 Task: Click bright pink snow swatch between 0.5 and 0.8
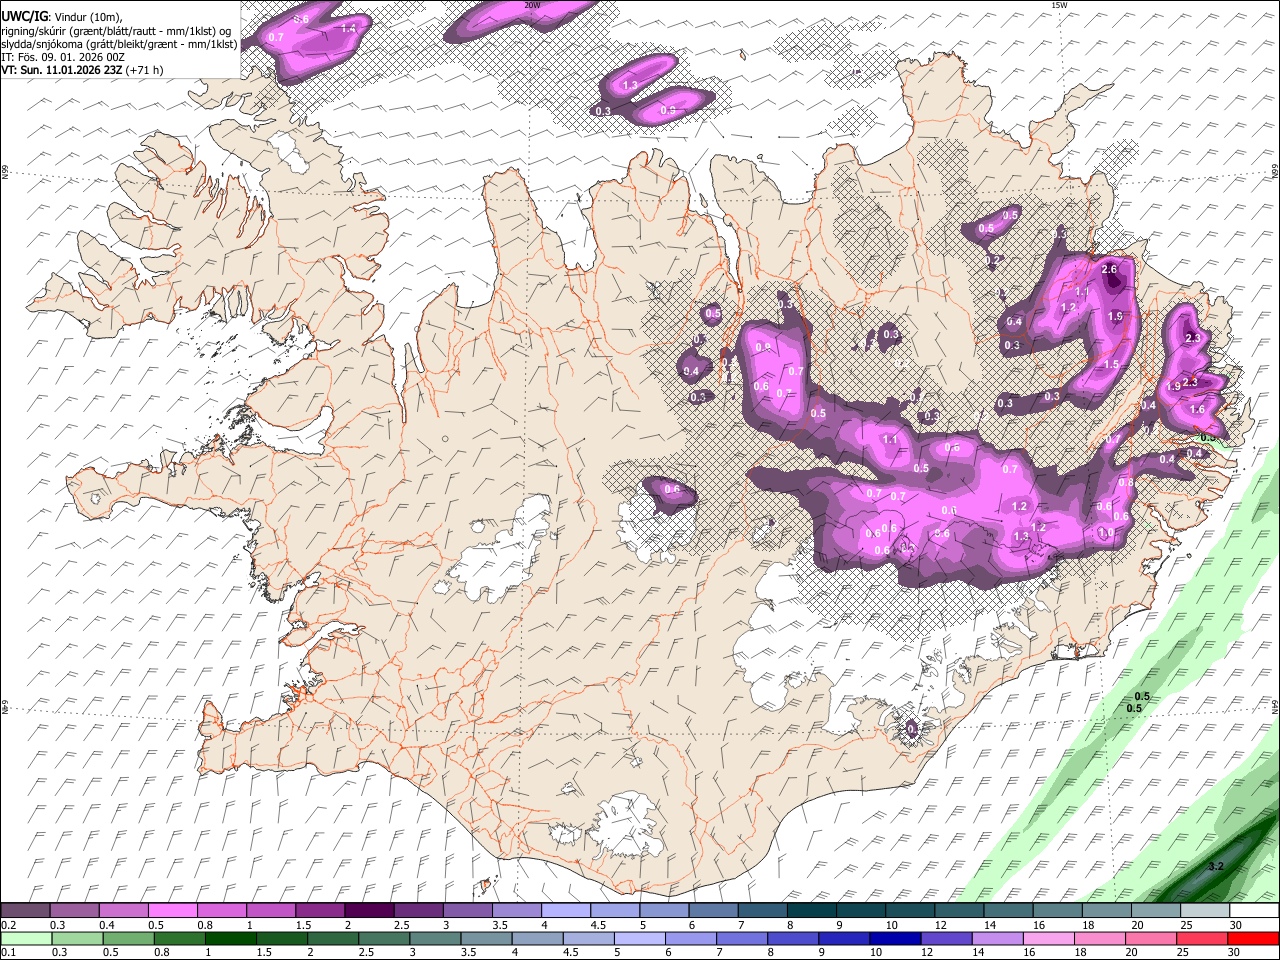[x=172, y=911]
